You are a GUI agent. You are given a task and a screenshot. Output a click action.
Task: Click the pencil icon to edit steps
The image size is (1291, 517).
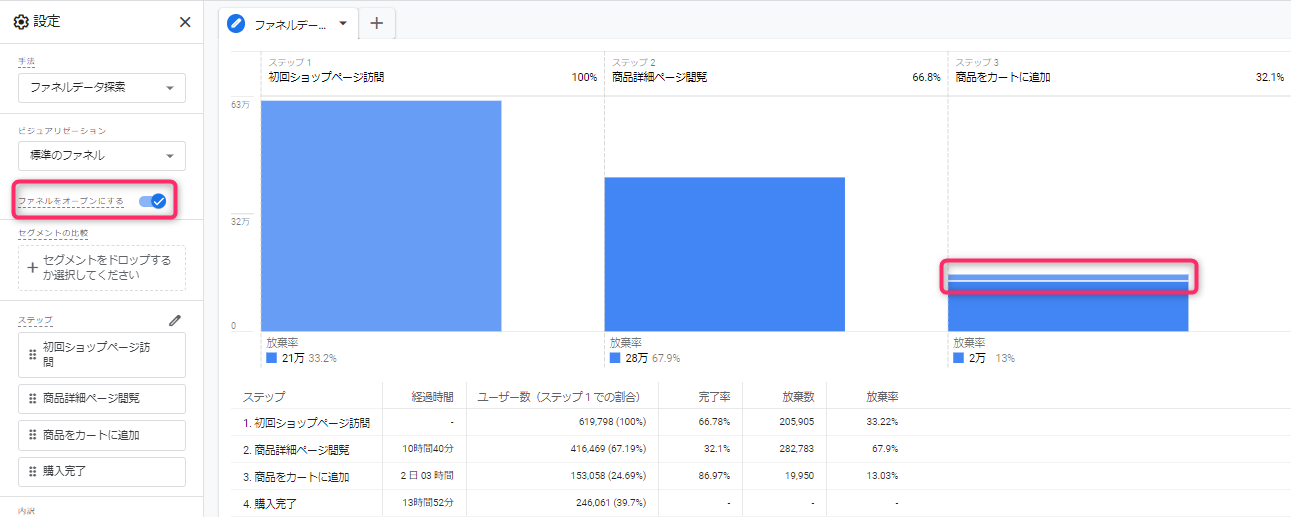tap(175, 320)
